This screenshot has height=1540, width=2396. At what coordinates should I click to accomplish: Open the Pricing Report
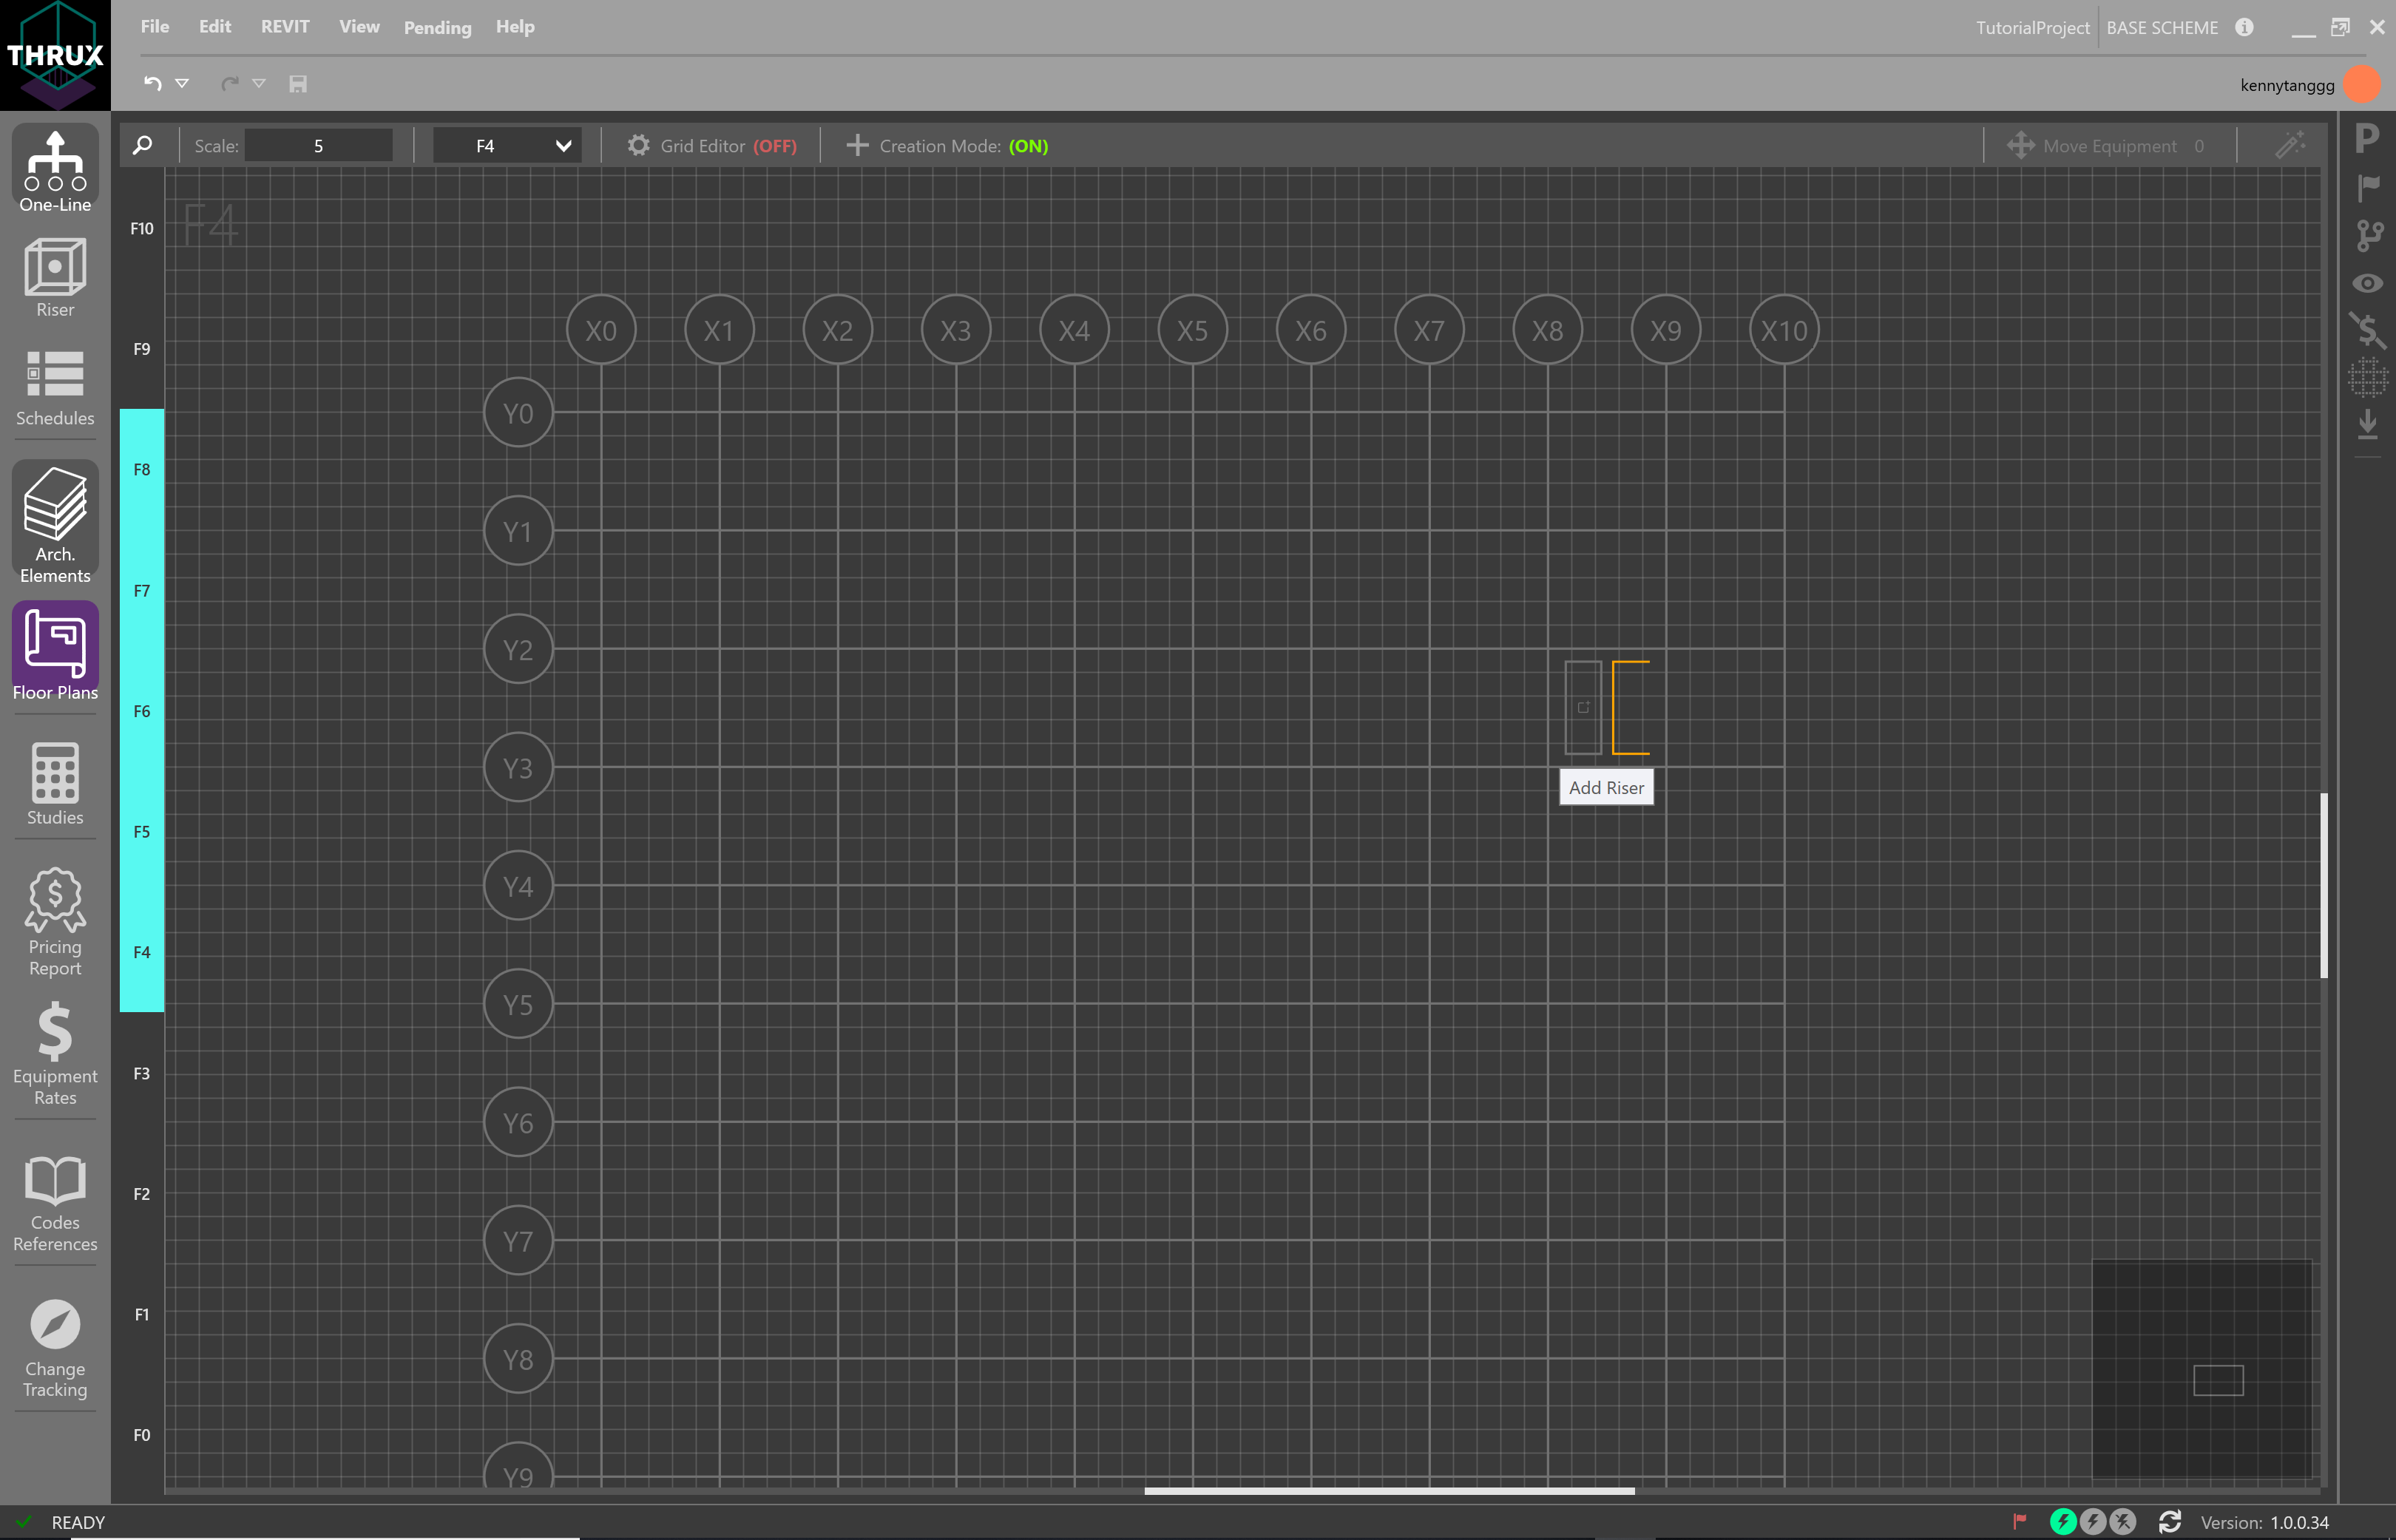pyautogui.click(x=55, y=921)
